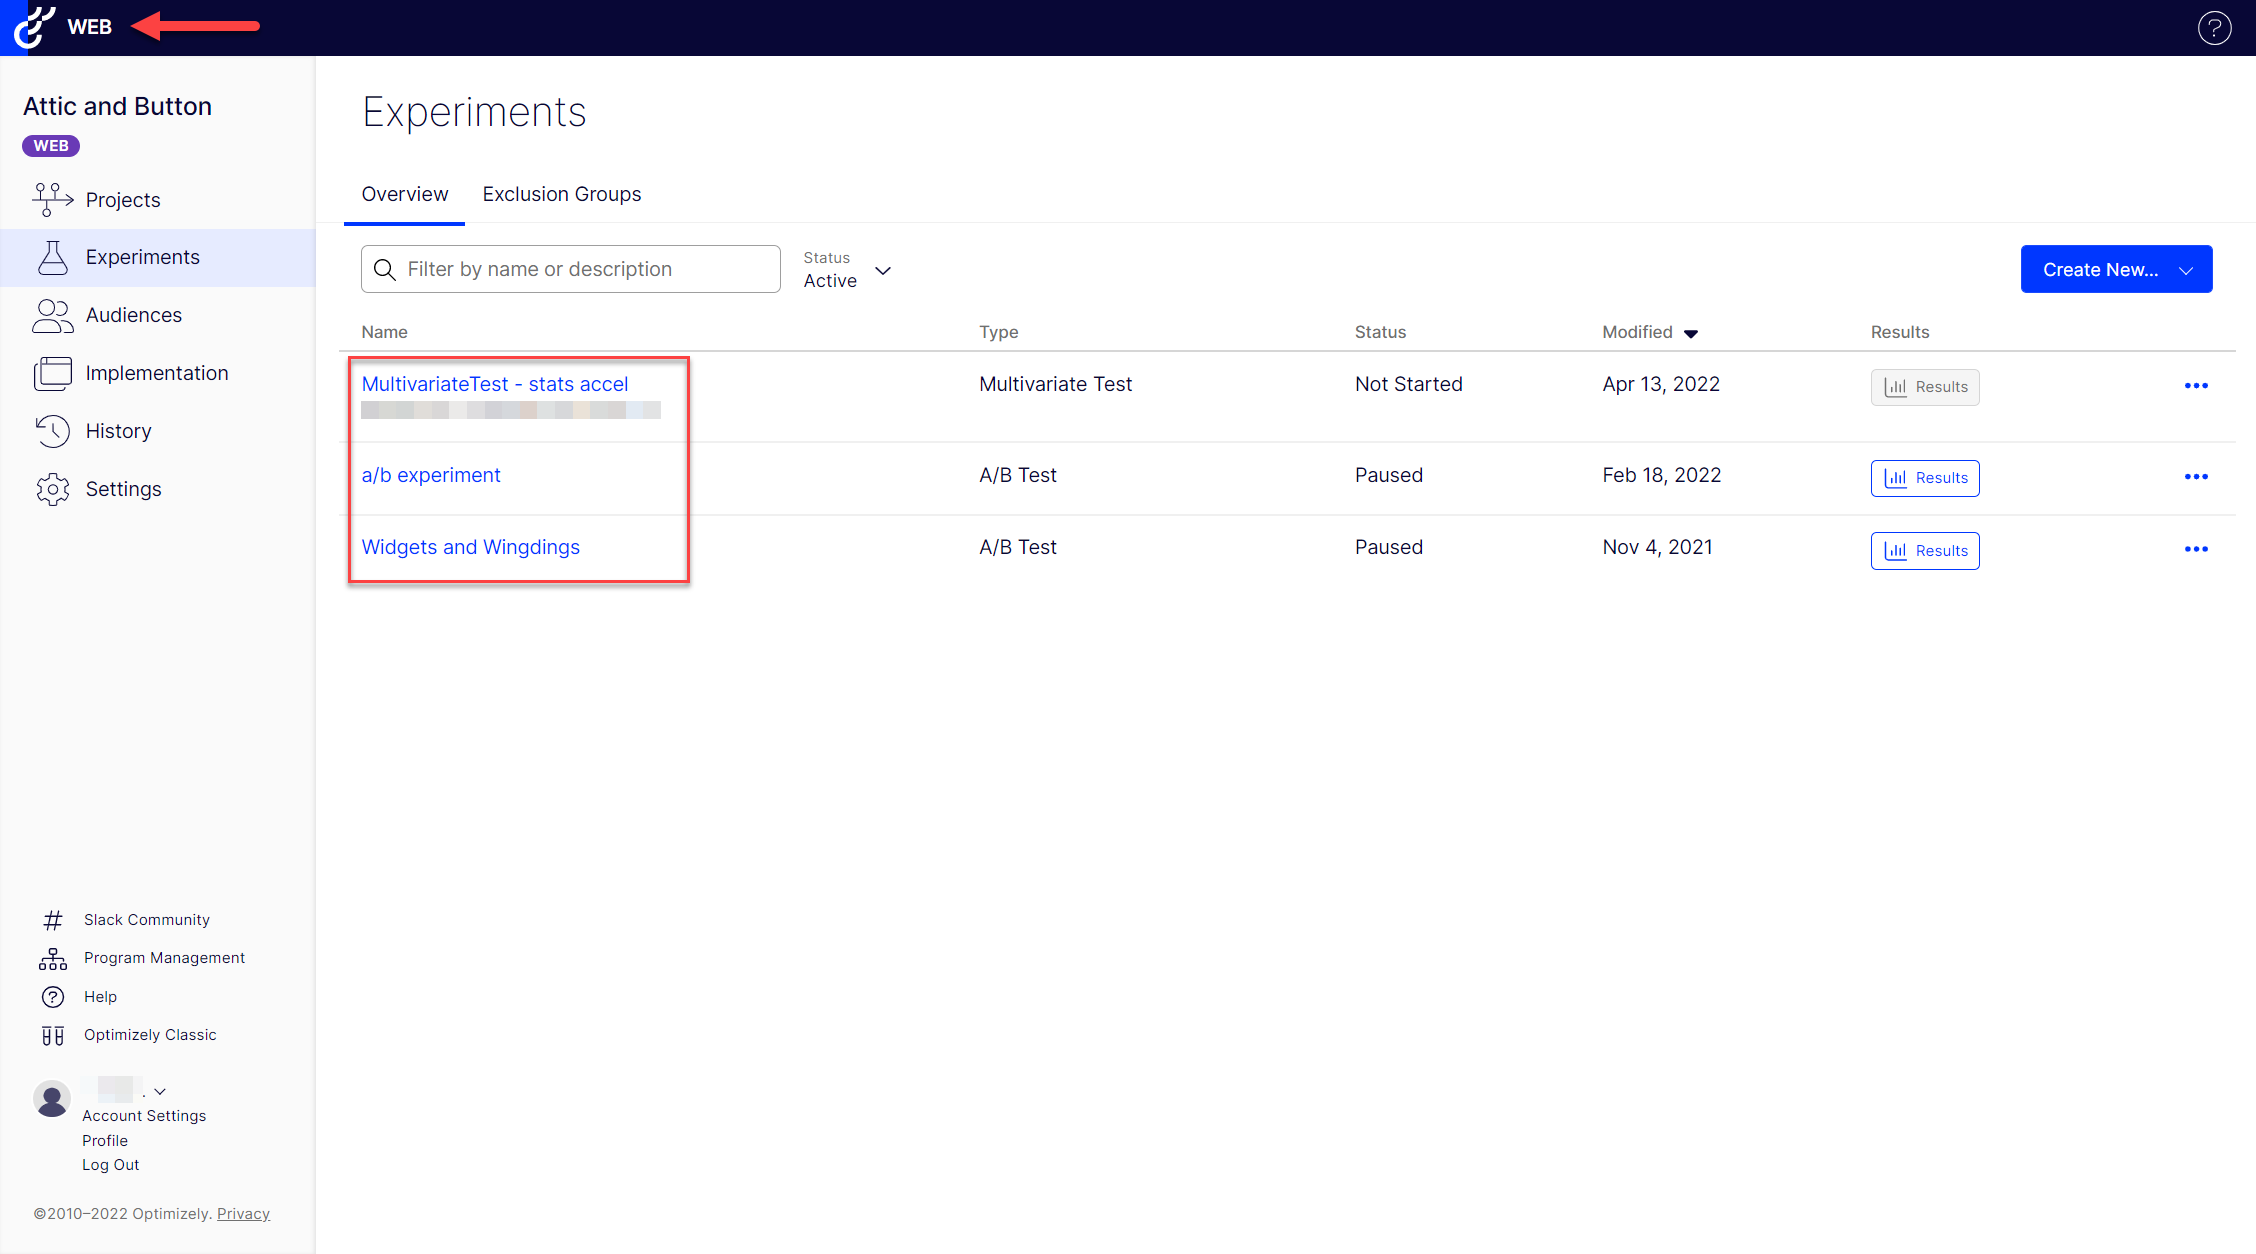
Task: View Results for a/b experiment
Action: pyautogui.click(x=1925, y=478)
